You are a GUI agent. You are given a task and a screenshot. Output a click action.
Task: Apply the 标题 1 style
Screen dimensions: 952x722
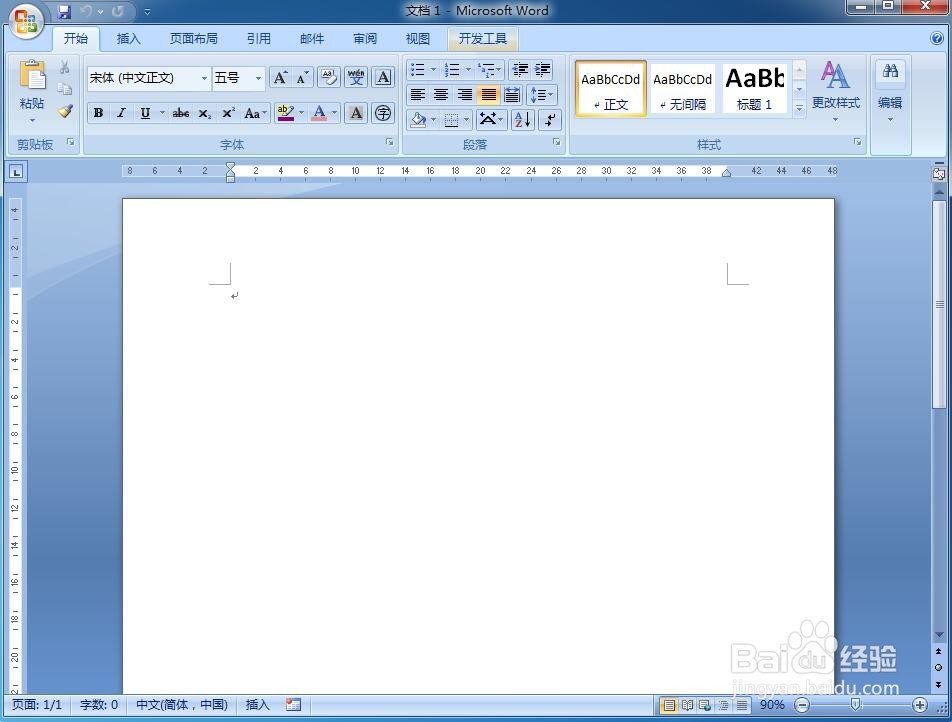pos(755,89)
